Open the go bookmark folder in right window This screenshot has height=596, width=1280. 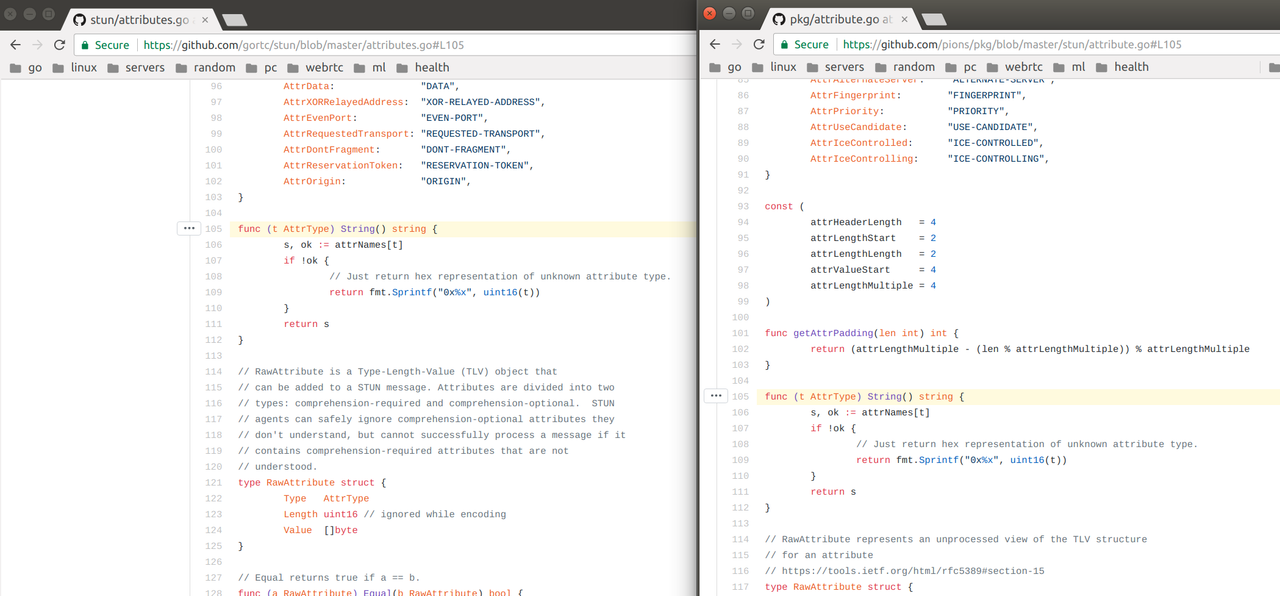point(726,67)
